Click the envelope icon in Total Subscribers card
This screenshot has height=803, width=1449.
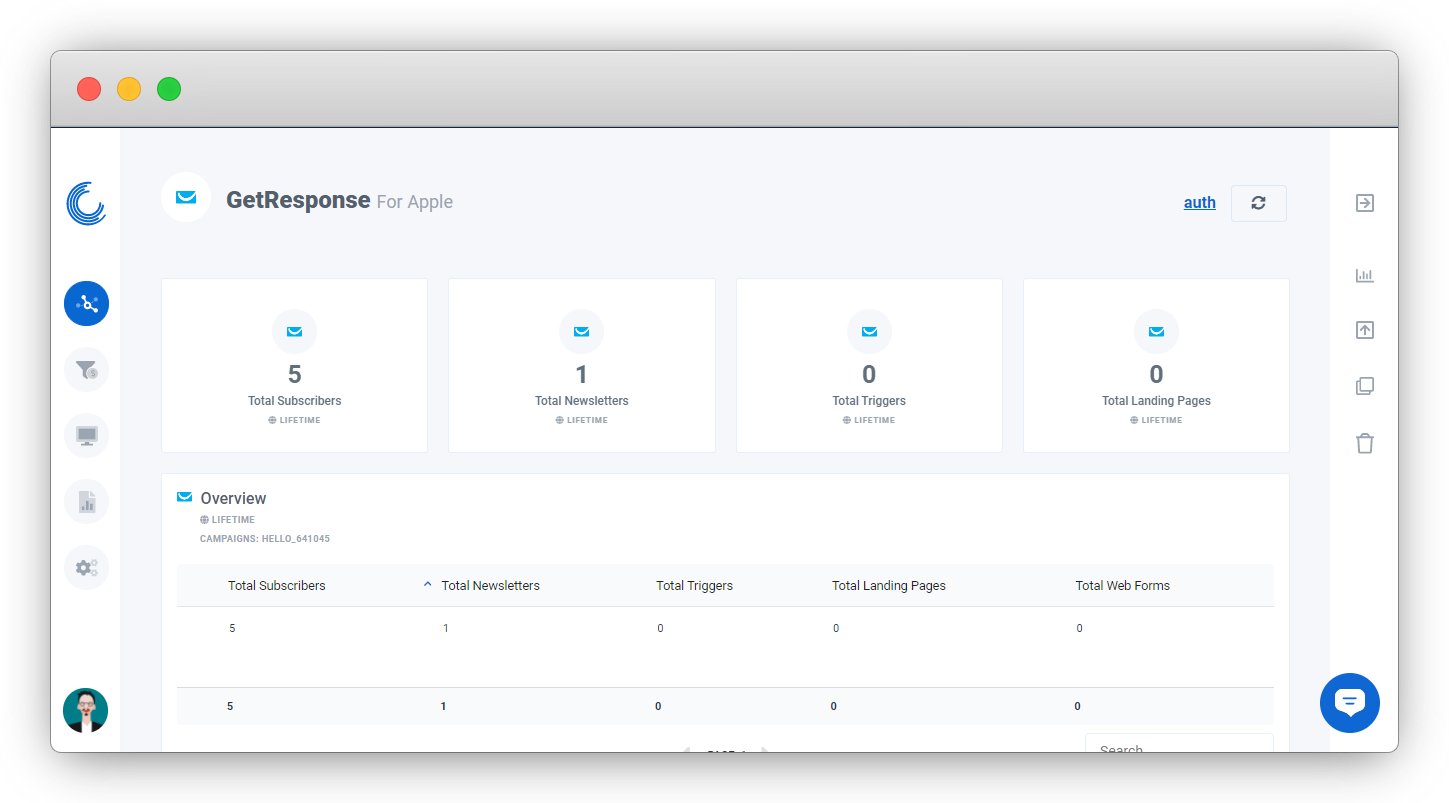294,331
